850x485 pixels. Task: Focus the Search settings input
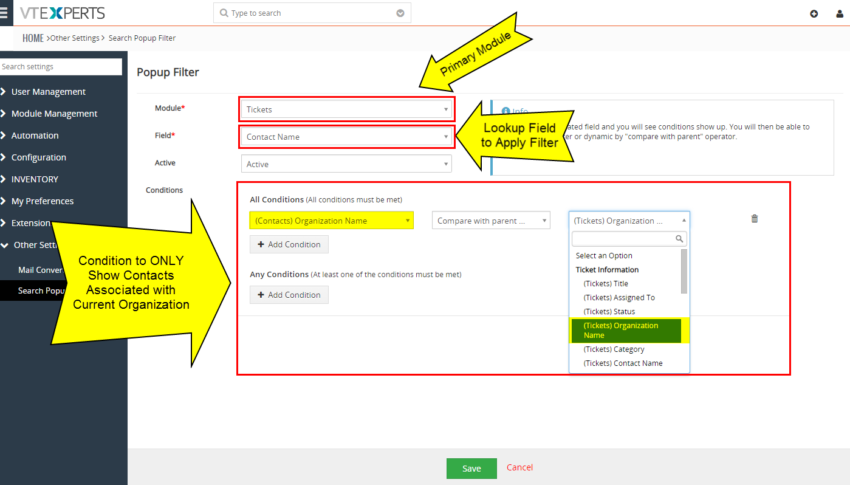(61, 67)
